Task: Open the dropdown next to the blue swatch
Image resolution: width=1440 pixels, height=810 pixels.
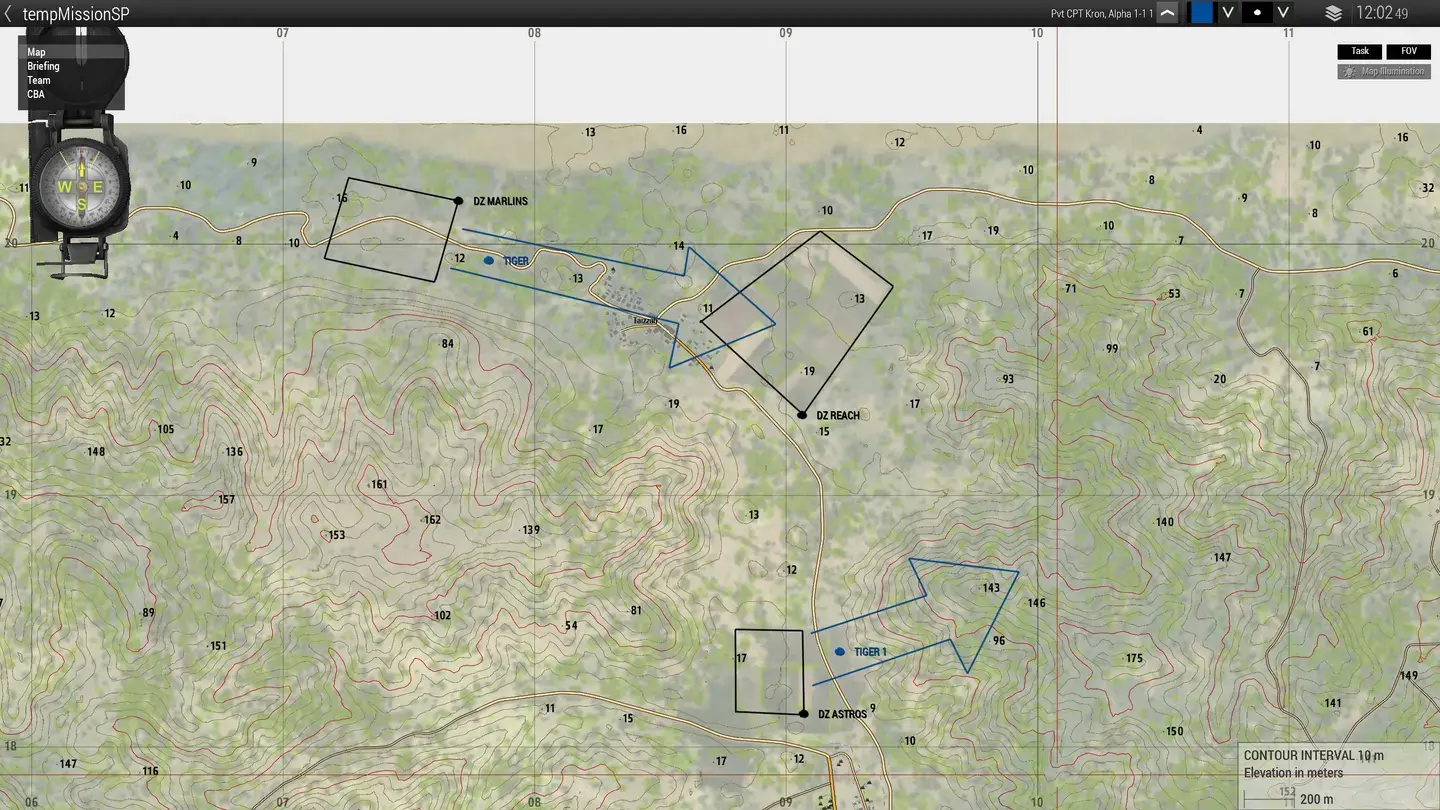Action: coord(1228,13)
